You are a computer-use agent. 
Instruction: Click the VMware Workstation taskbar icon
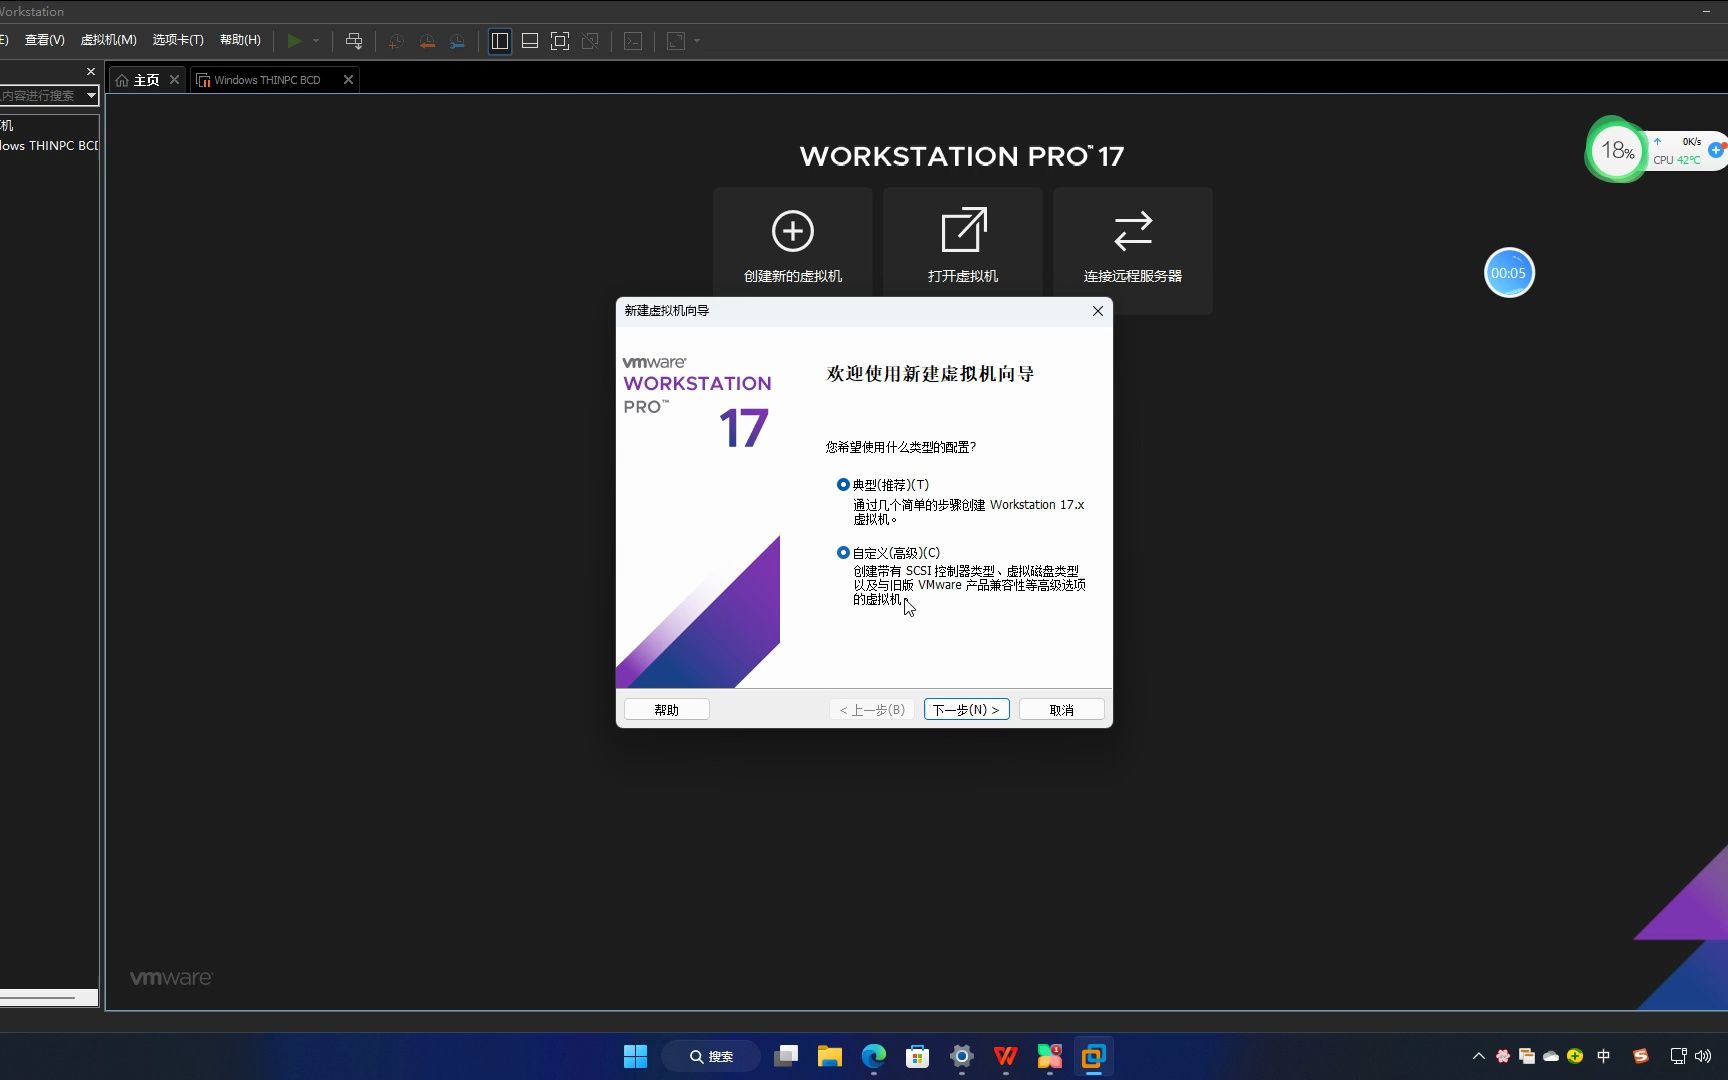coord(1094,1056)
